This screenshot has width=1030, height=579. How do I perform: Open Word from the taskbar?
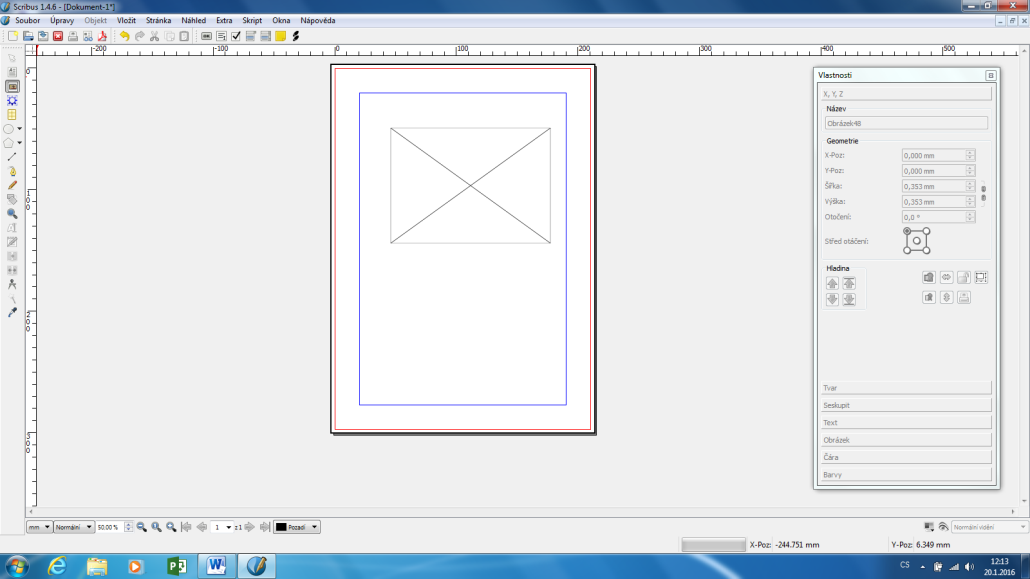[216, 566]
